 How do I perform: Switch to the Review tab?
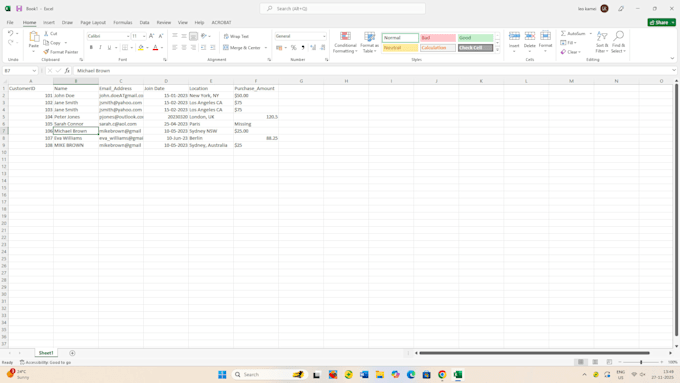(x=163, y=23)
